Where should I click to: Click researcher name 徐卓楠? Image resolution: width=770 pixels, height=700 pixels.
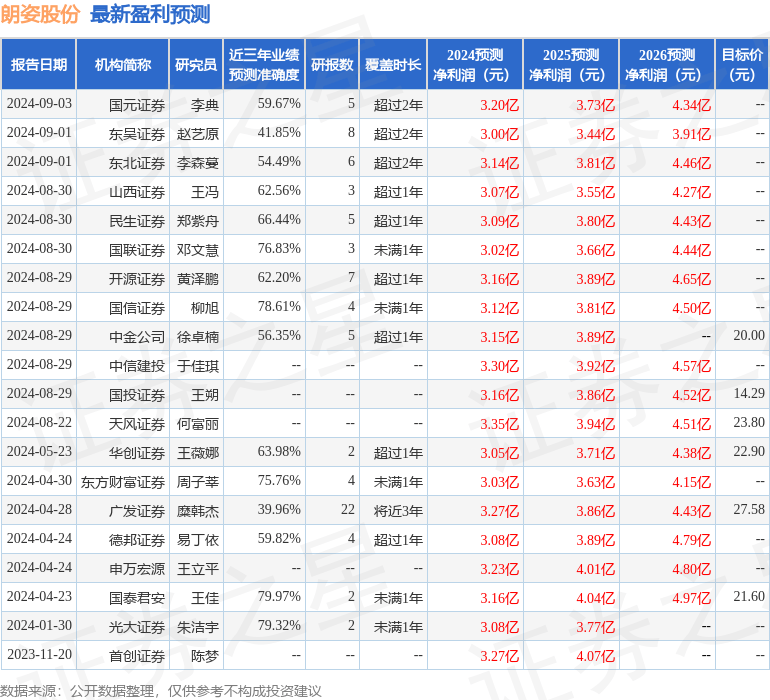pyautogui.click(x=198, y=337)
